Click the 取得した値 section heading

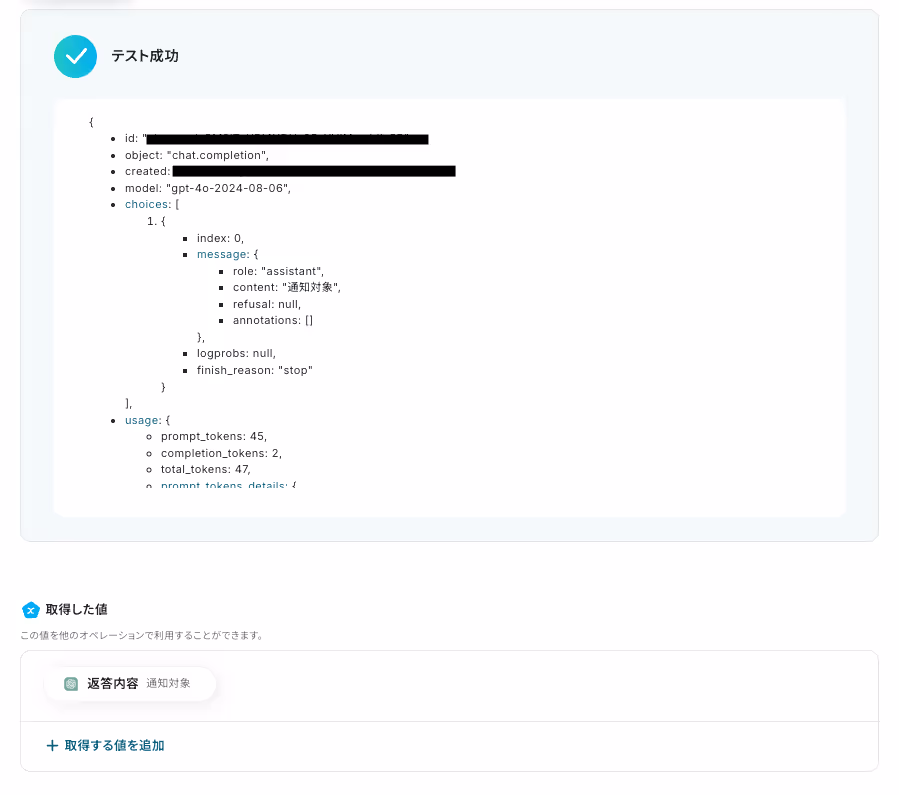coord(76,609)
